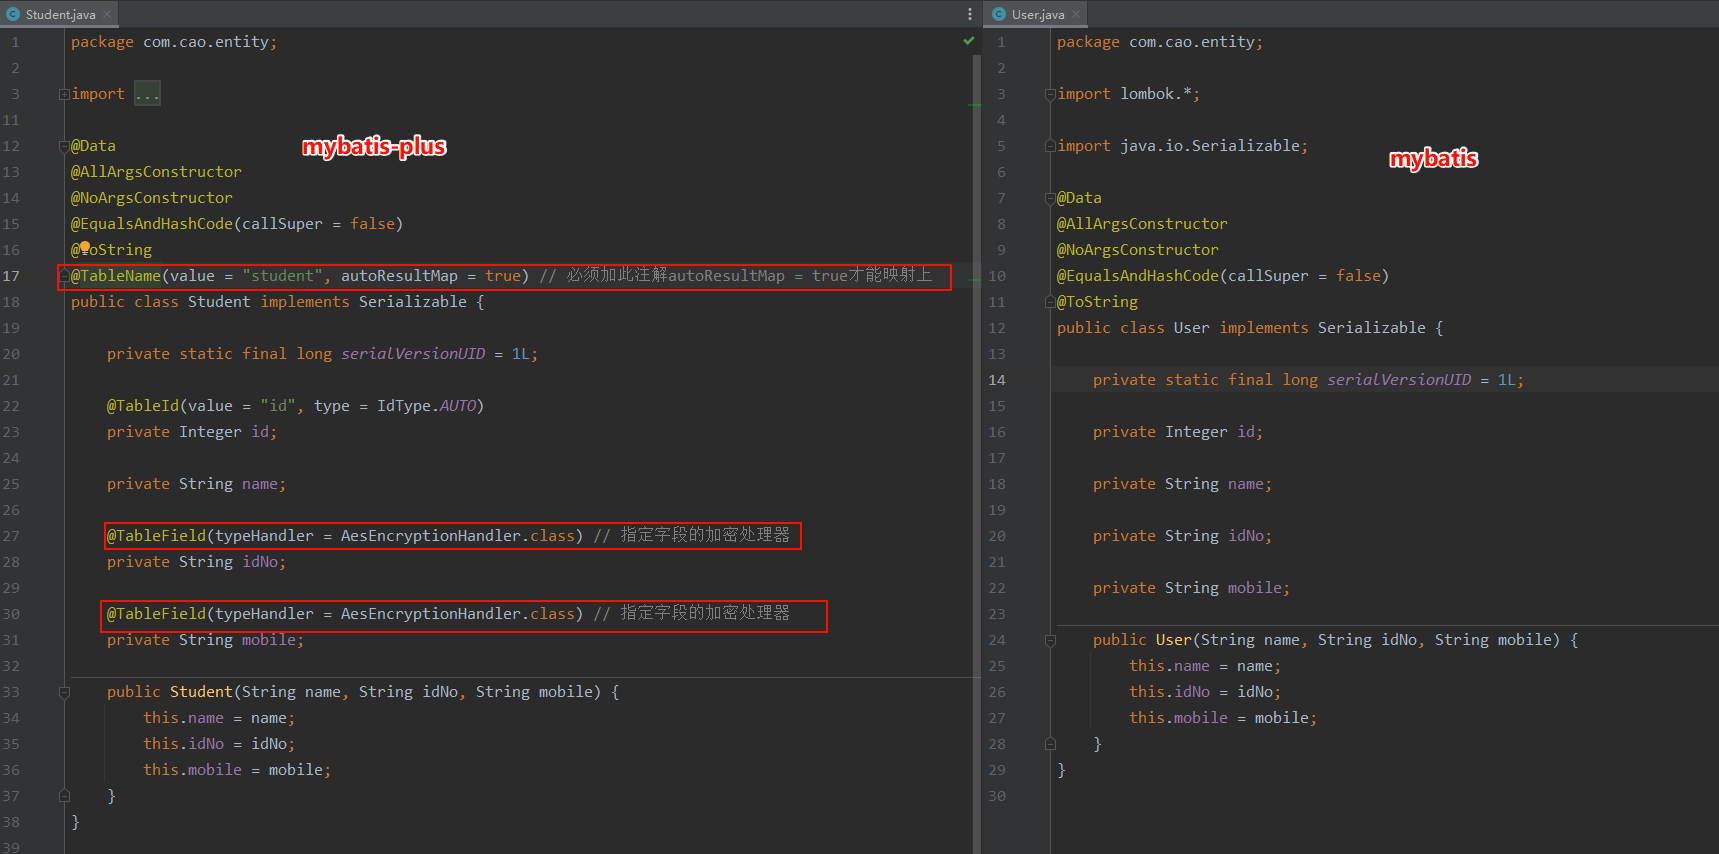Click the class icon on the Student.java tab
Image resolution: width=1719 pixels, height=854 pixels.
click(13, 14)
